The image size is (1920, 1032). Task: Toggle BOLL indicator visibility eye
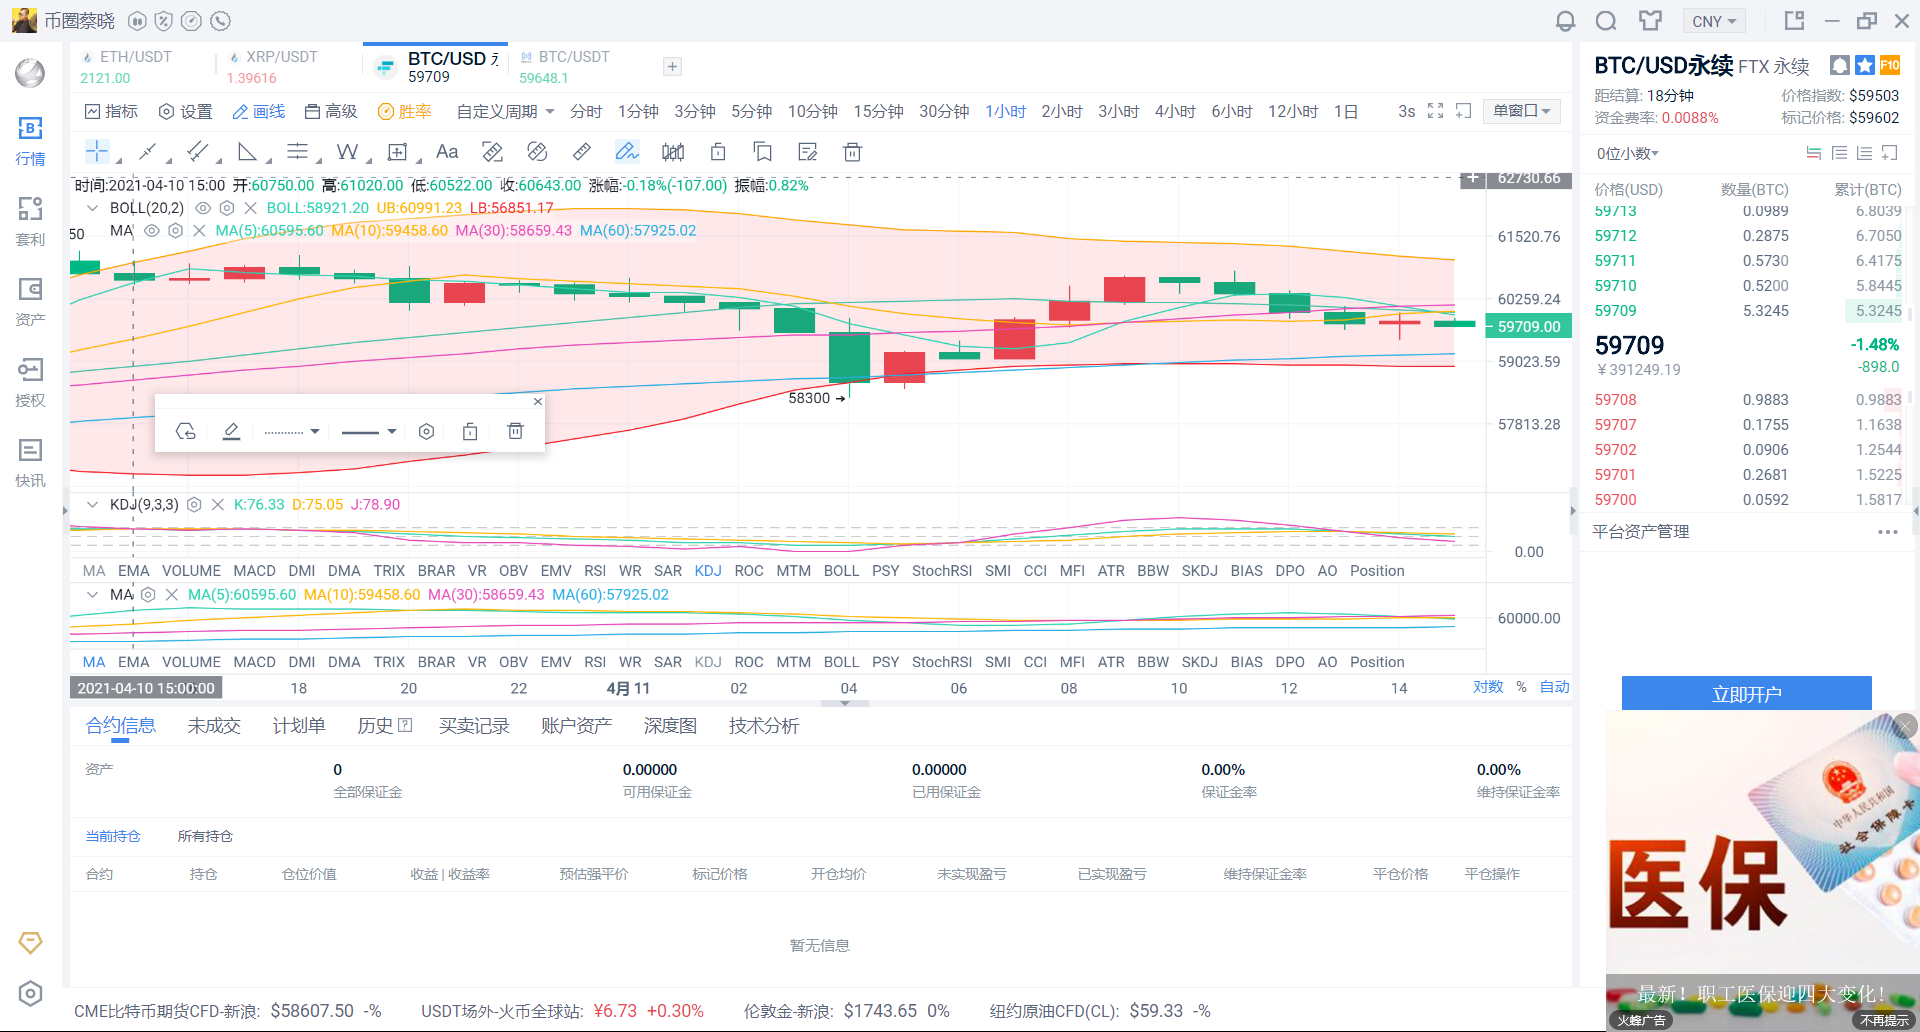202,208
